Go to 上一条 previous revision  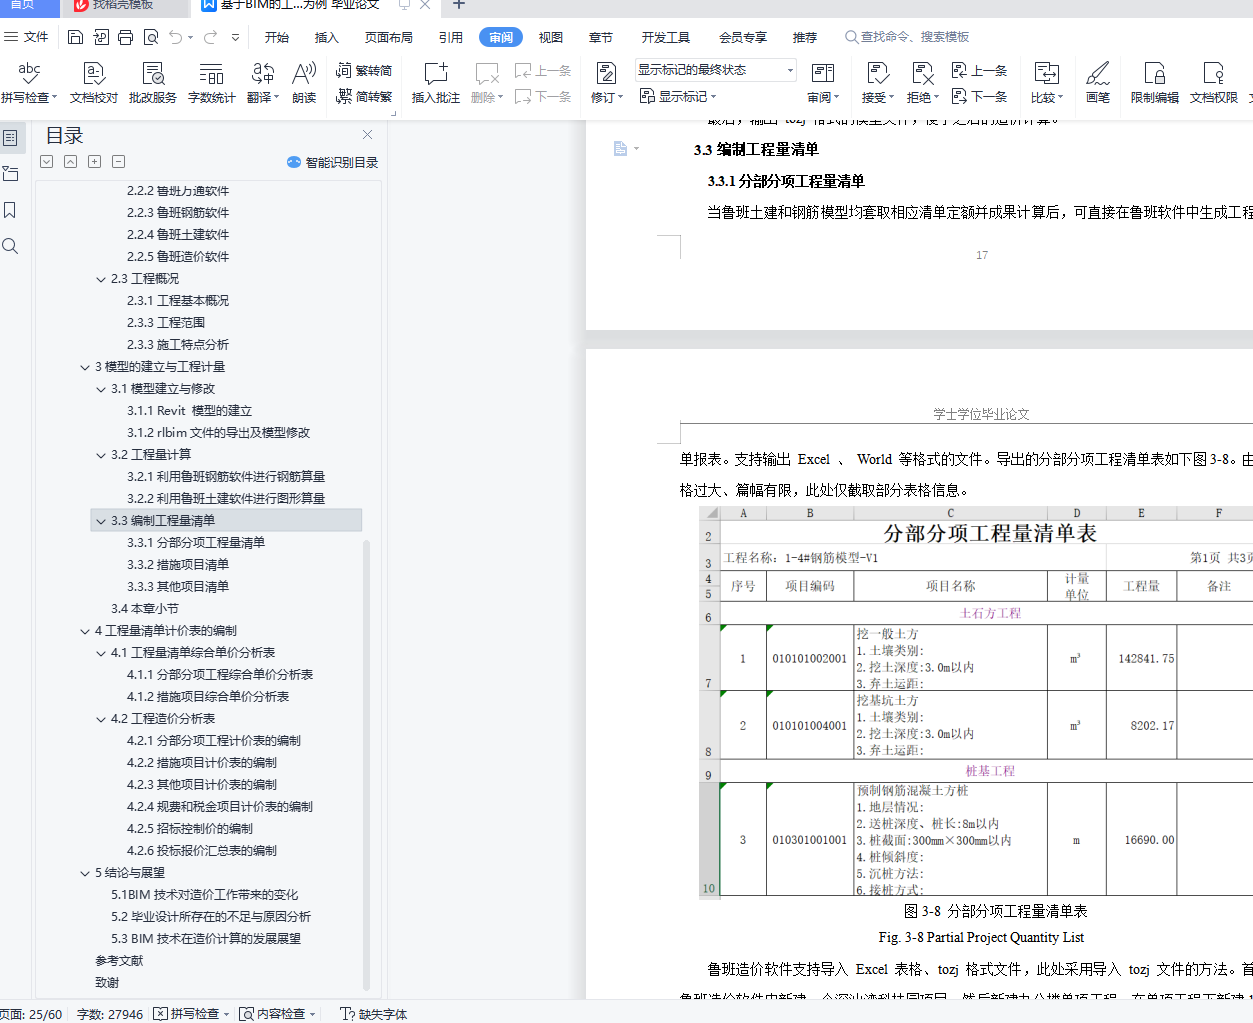[979, 70]
